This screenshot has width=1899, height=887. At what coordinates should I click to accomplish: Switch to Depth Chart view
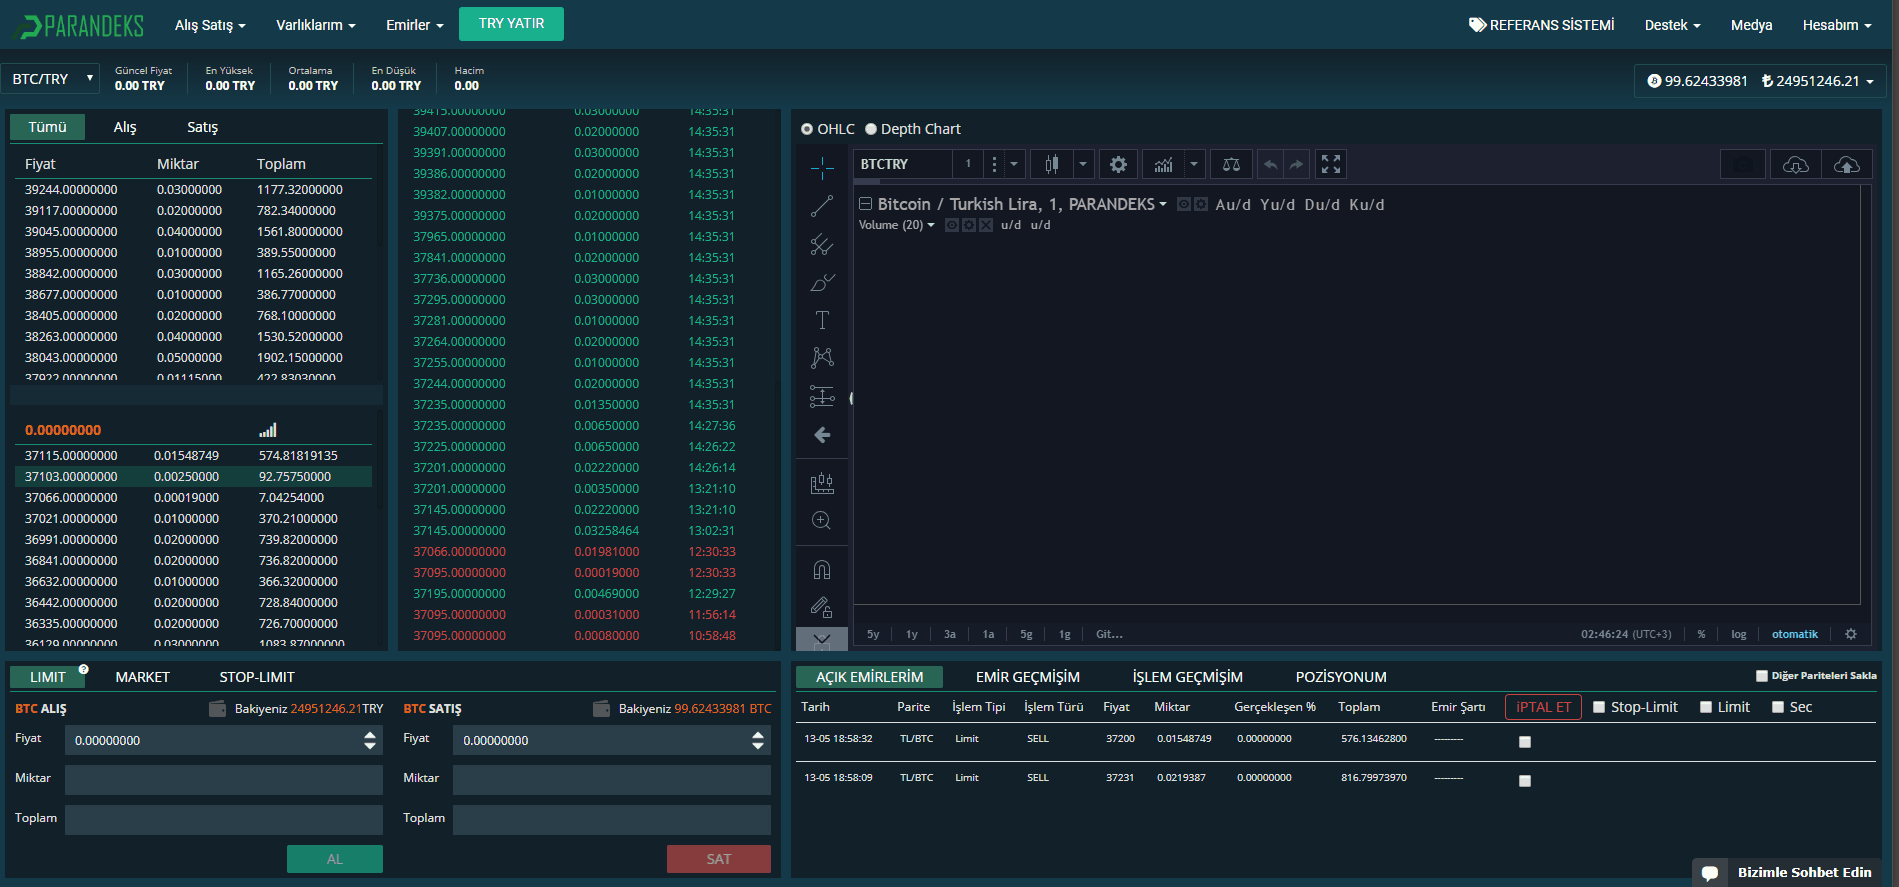[871, 129]
